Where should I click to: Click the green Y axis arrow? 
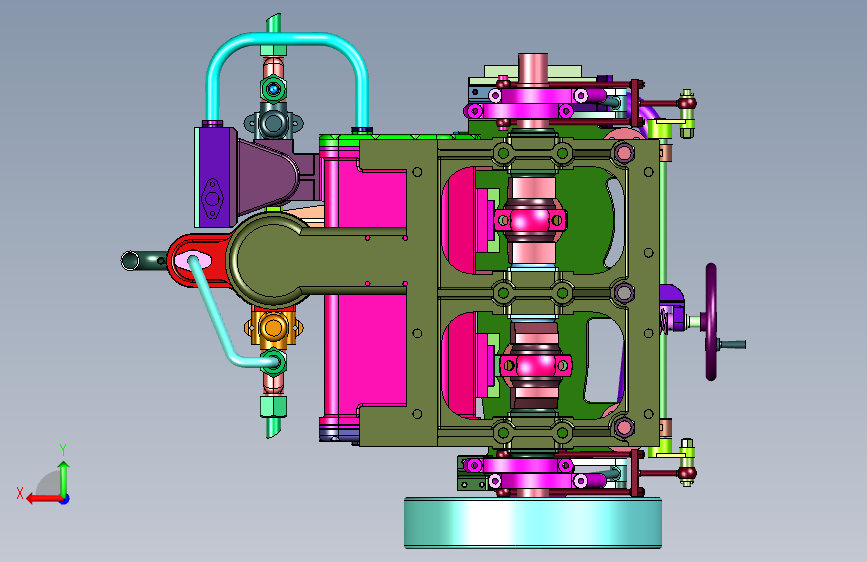[x=64, y=478]
